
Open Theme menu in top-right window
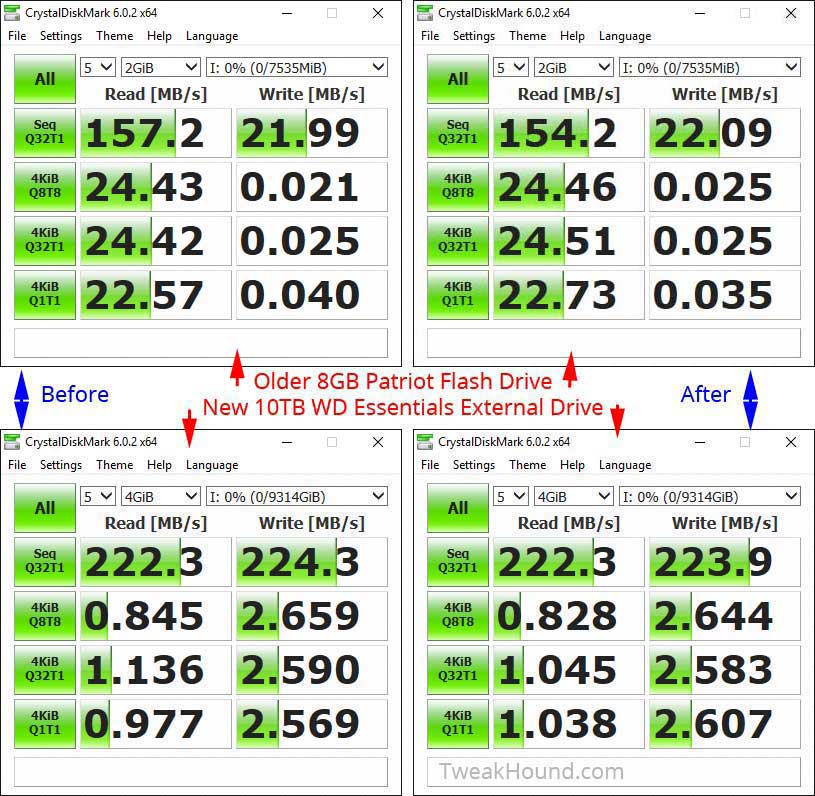tap(528, 36)
